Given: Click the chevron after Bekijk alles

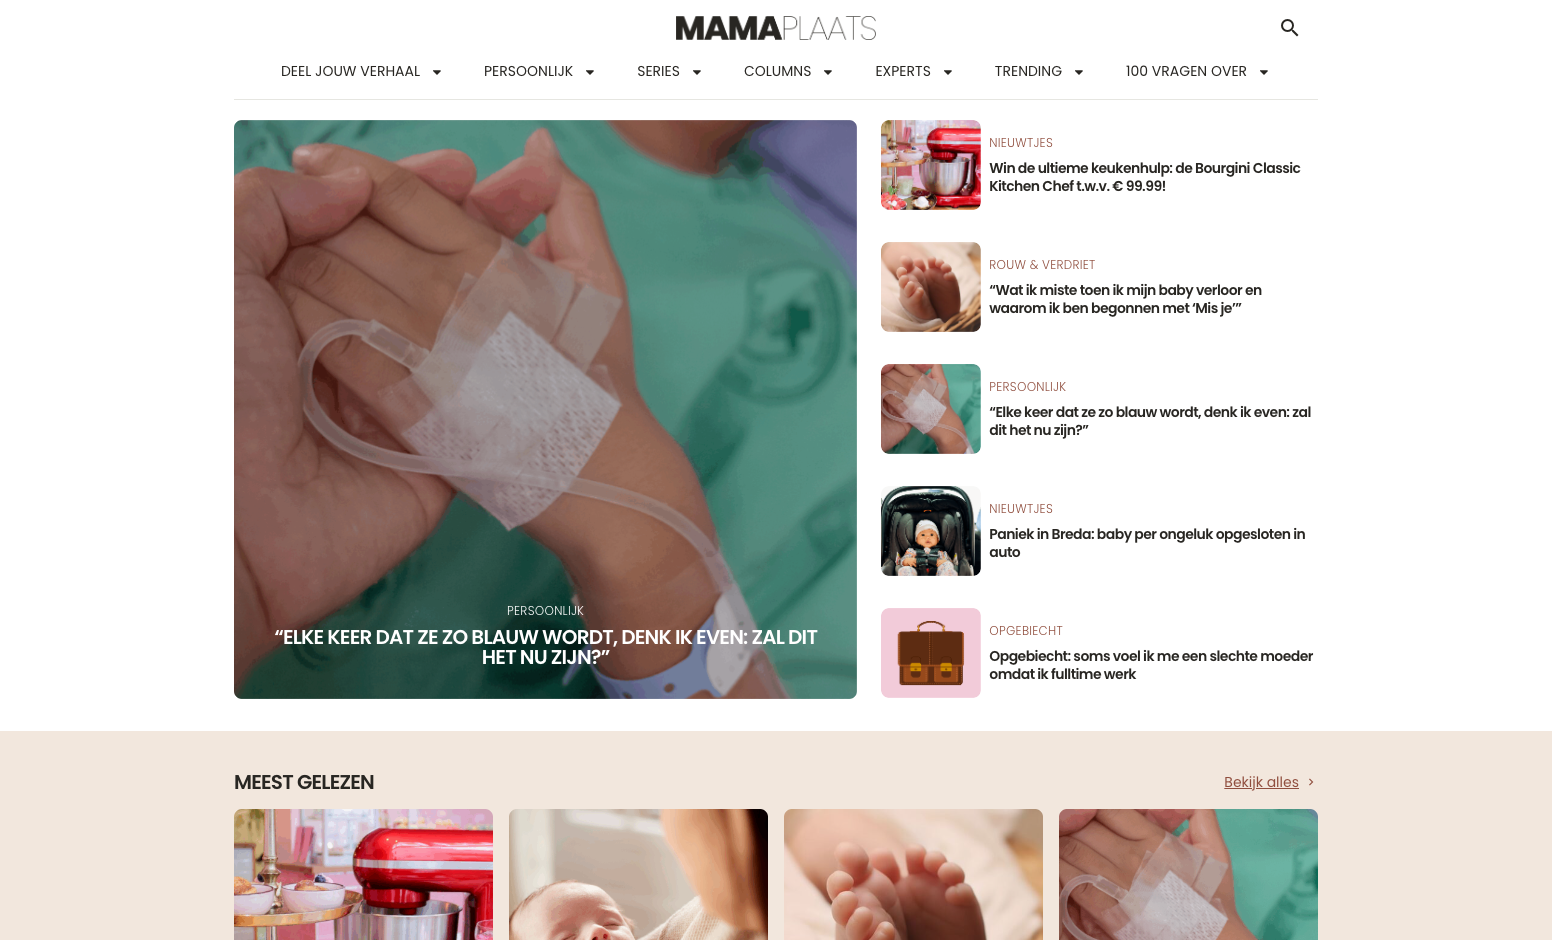Looking at the screenshot, I should tap(1311, 782).
